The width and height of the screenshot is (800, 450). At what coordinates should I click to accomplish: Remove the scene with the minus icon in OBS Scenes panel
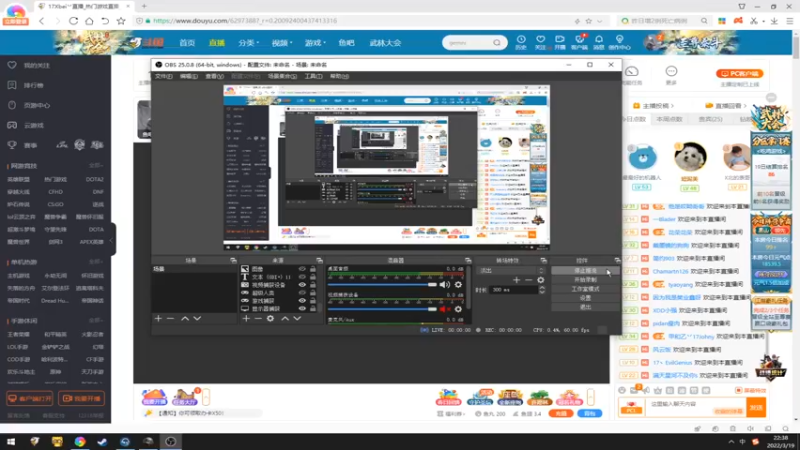pos(170,318)
